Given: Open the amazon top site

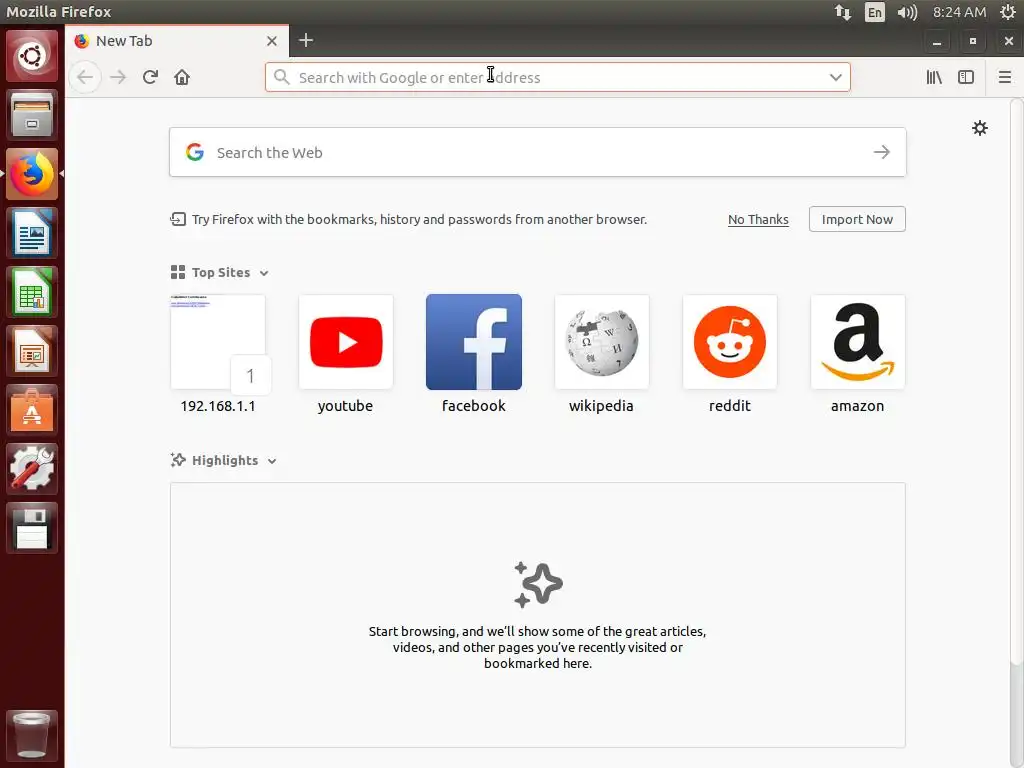Looking at the screenshot, I should pos(857,354).
